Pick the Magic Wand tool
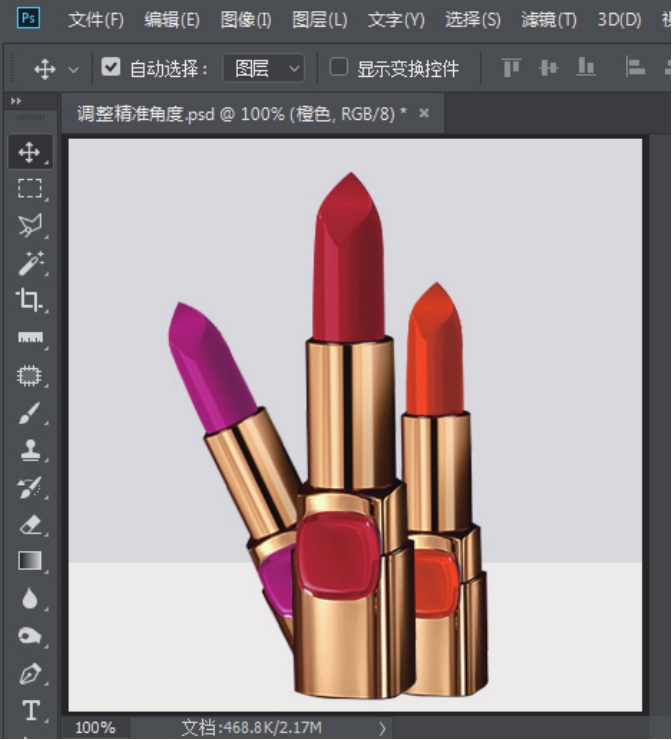The width and height of the screenshot is (672, 740). pos(30,262)
